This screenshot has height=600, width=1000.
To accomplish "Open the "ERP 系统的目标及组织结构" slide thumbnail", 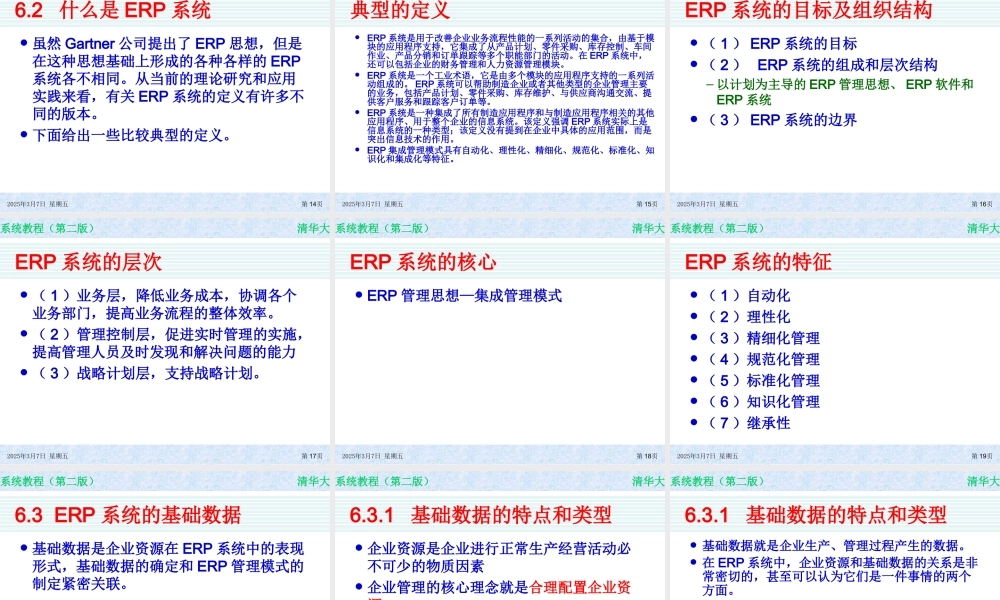I will [x=835, y=106].
